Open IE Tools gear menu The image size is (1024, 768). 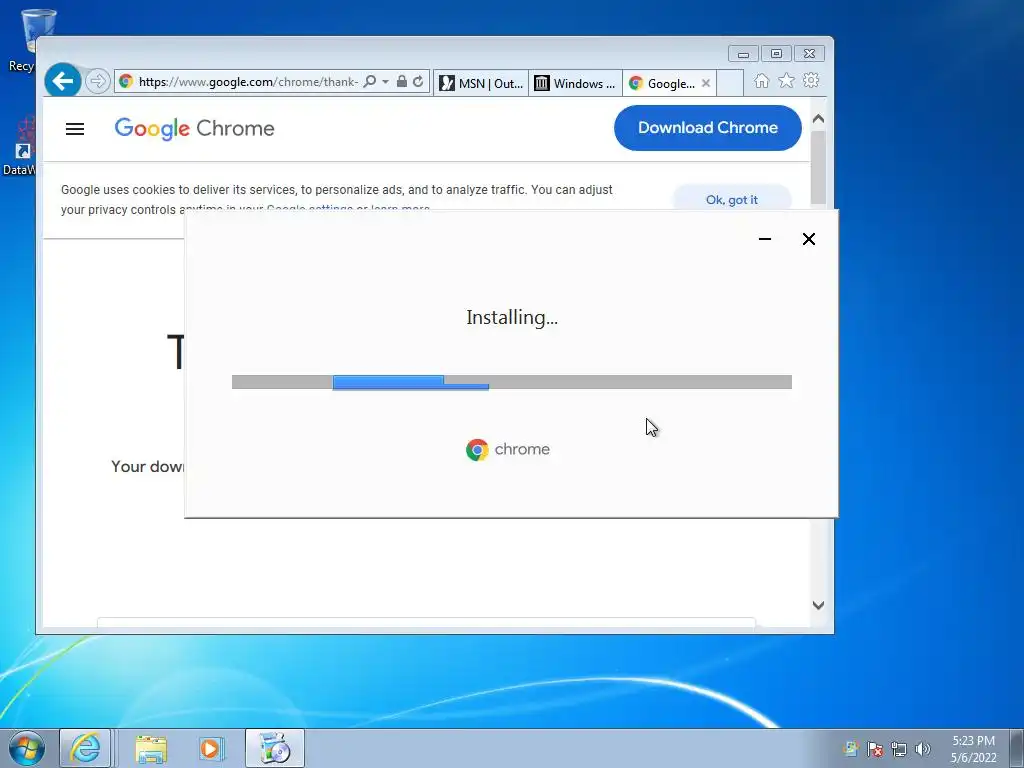pyautogui.click(x=811, y=80)
